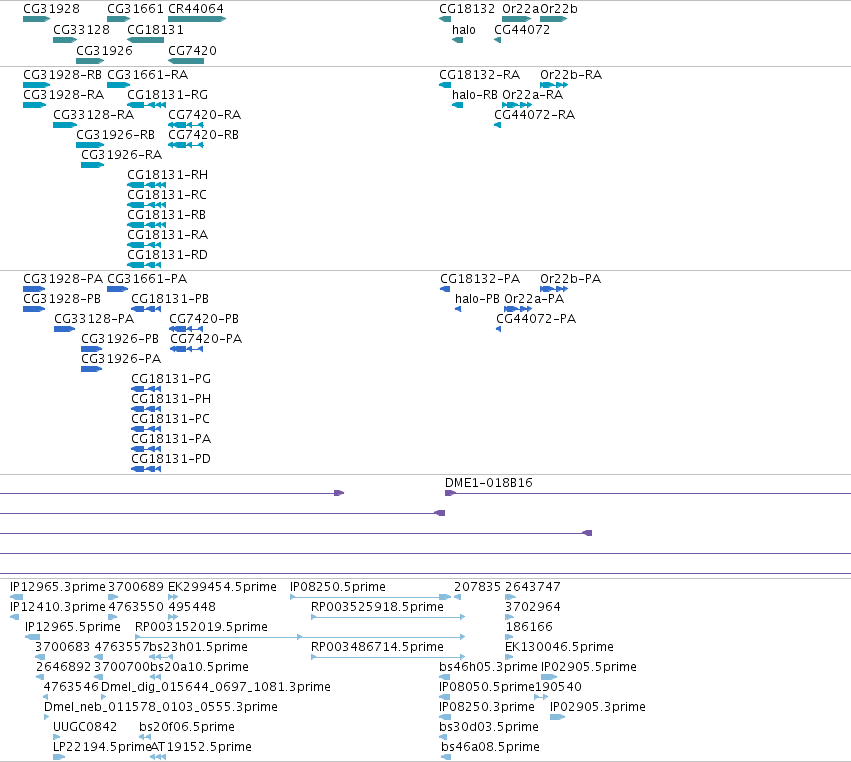Image resolution: width=851 pixels, height=762 pixels.
Task: Select the CG31928 gene label
Action: point(51,9)
